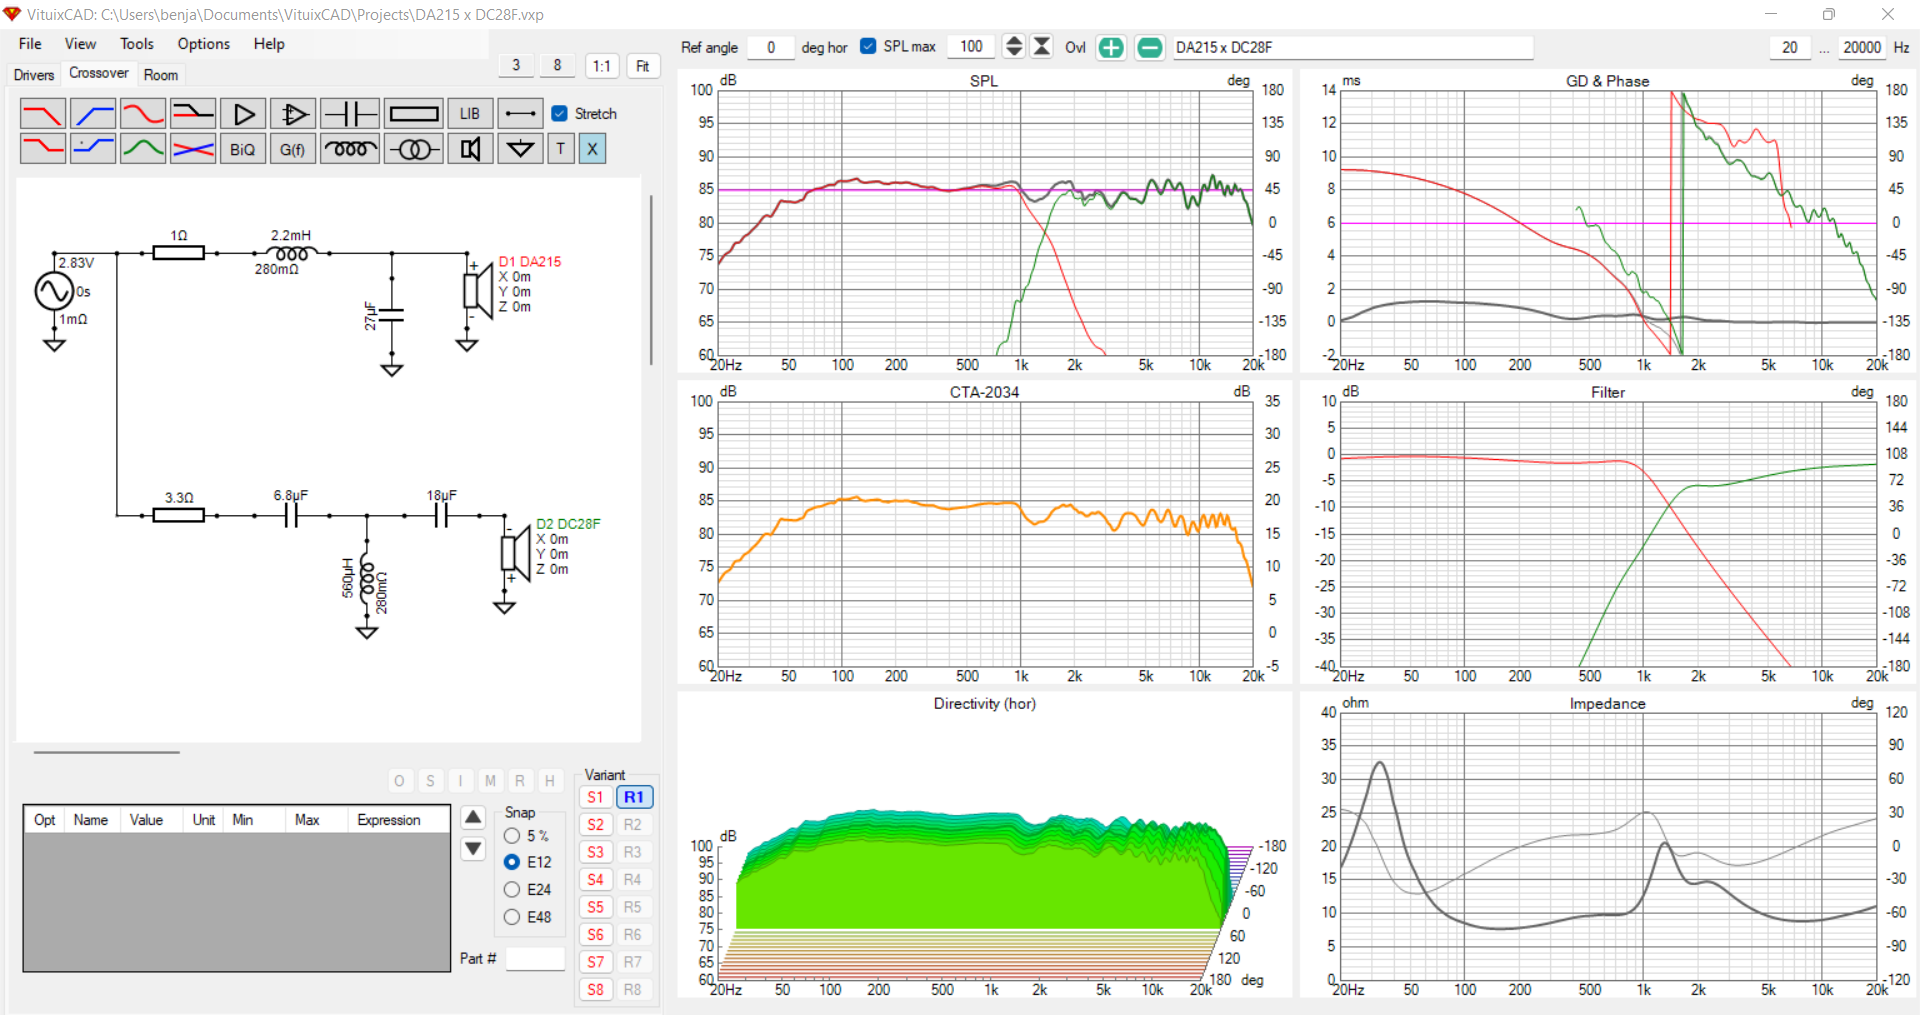The height and width of the screenshot is (1015, 1920).
Task: Open the Tools menu
Action: click(x=137, y=44)
